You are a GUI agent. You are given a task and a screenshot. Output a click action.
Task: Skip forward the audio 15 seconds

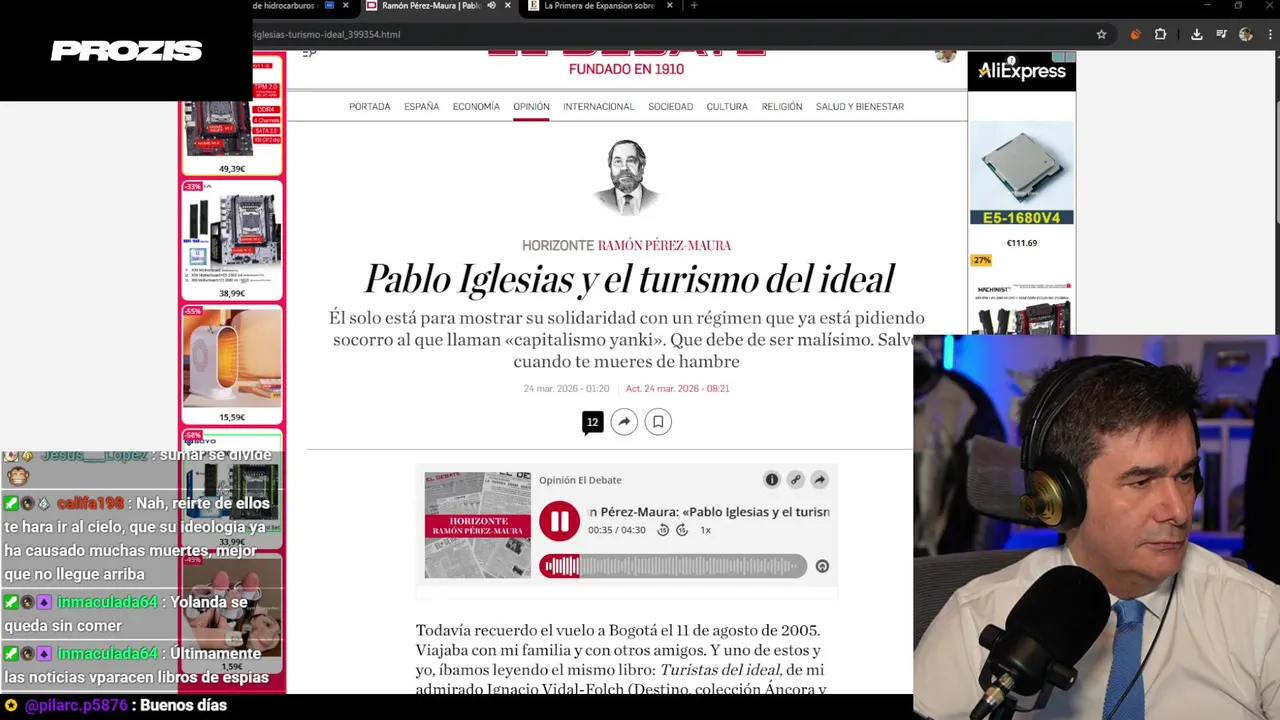pyautogui.click(x=682, y=530)
